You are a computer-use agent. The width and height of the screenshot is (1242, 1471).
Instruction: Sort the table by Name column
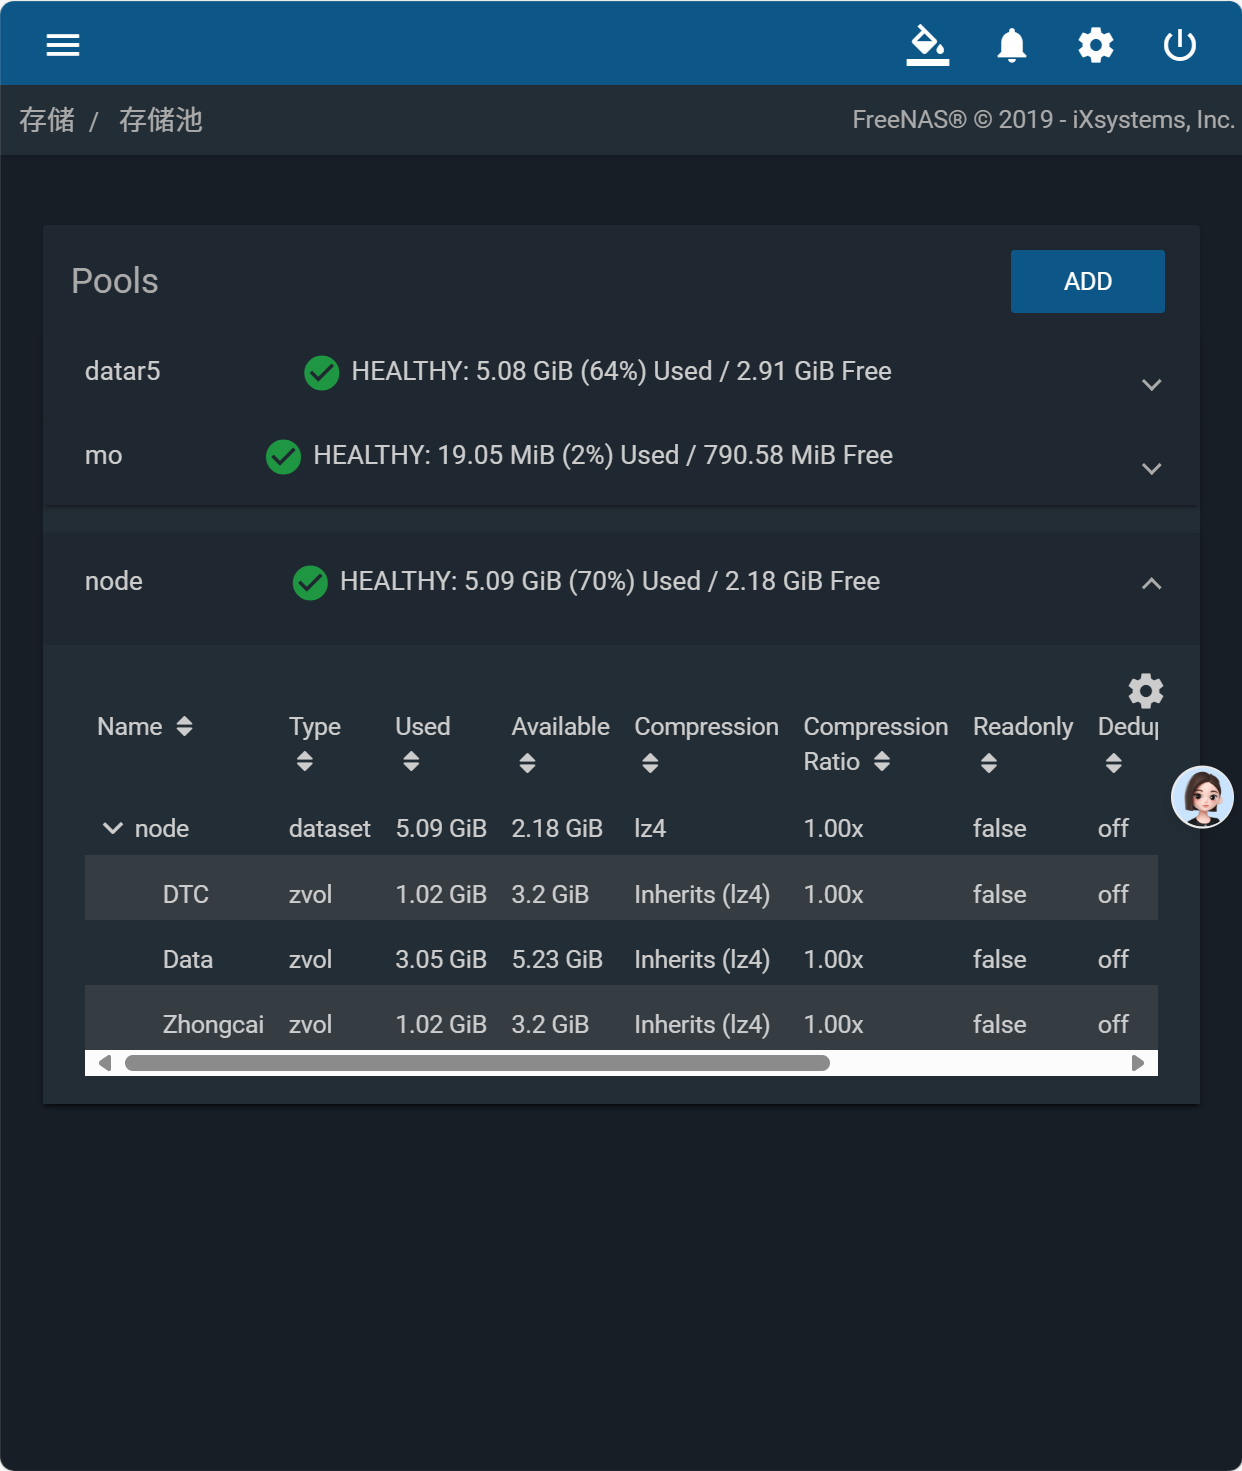click(x=184, y=726)
